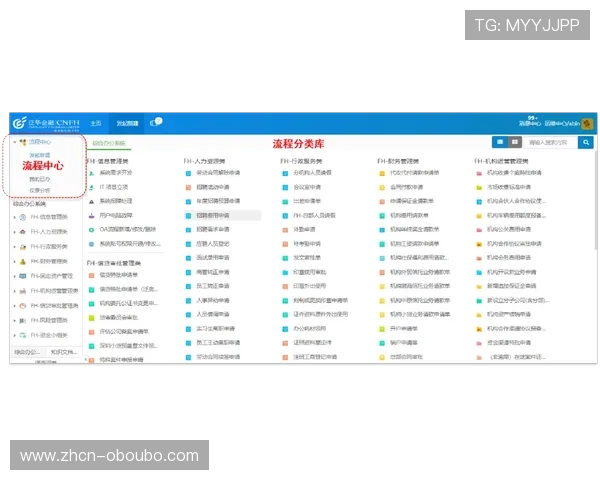
Task: Switch to grid view toggle
Action: click(x=515, y=142)
